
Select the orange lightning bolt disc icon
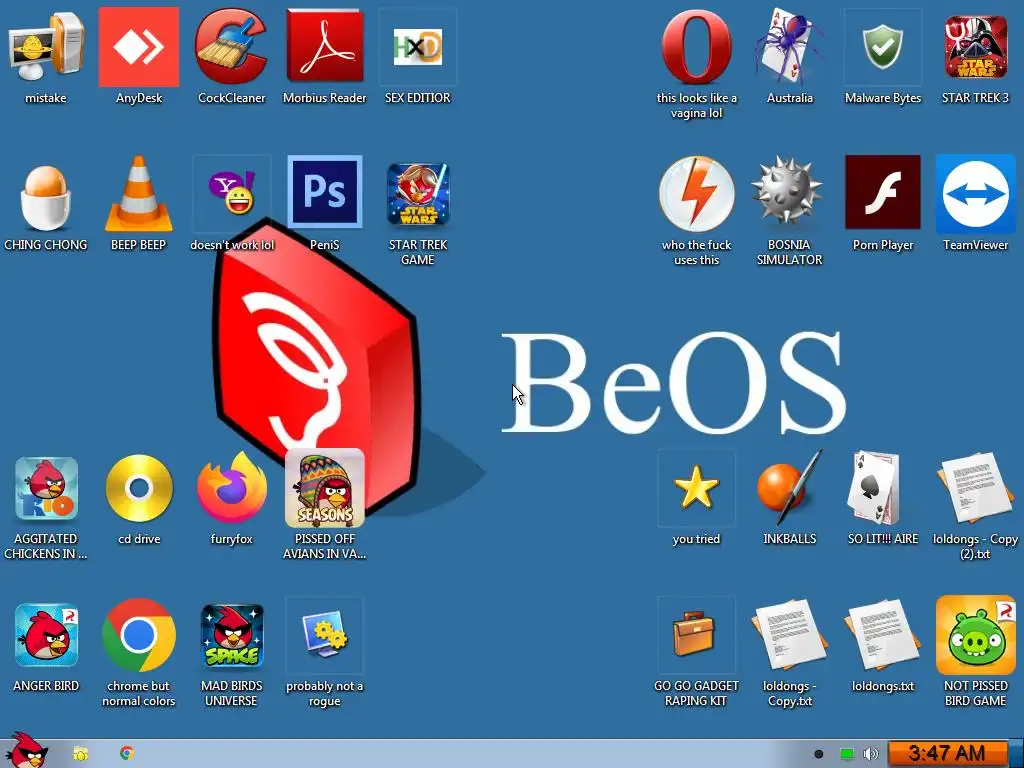696,194
